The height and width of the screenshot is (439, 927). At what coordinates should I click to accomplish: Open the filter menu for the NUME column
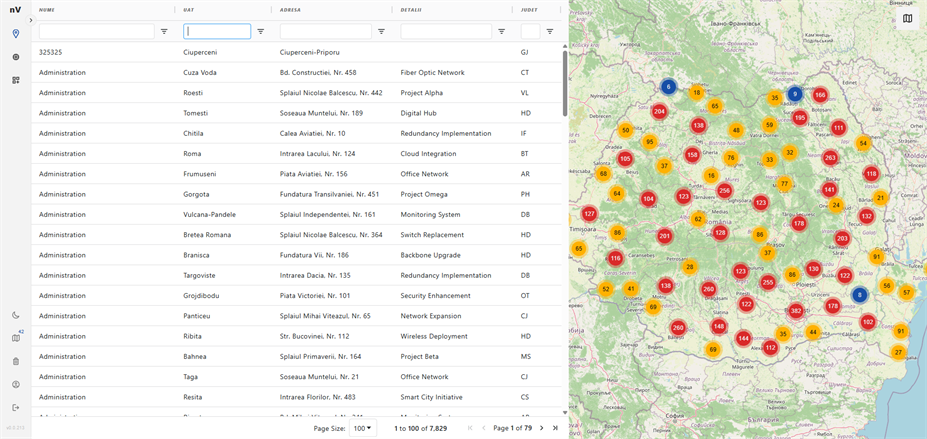point(164,31)
